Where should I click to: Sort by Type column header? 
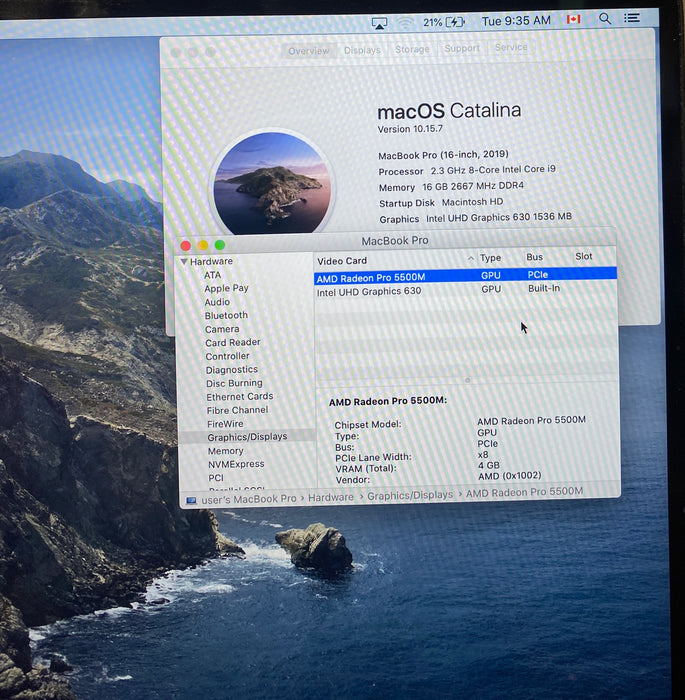pyautogui.click(x=490, y=258)
